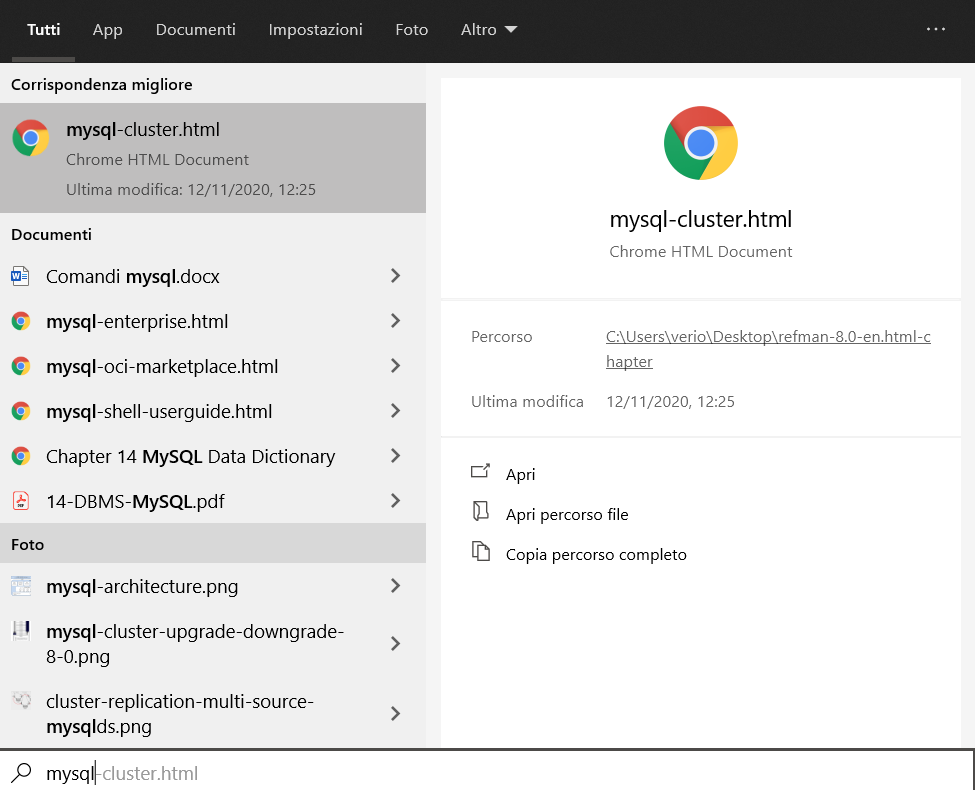976x790 pixels.
Task: Open the Percorso file path link
Action: click(768, 349)
